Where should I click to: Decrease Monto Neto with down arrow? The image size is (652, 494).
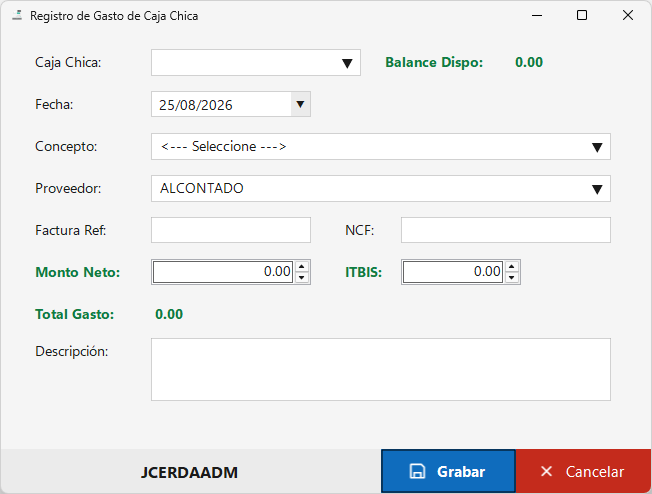[x=302, y=277]
